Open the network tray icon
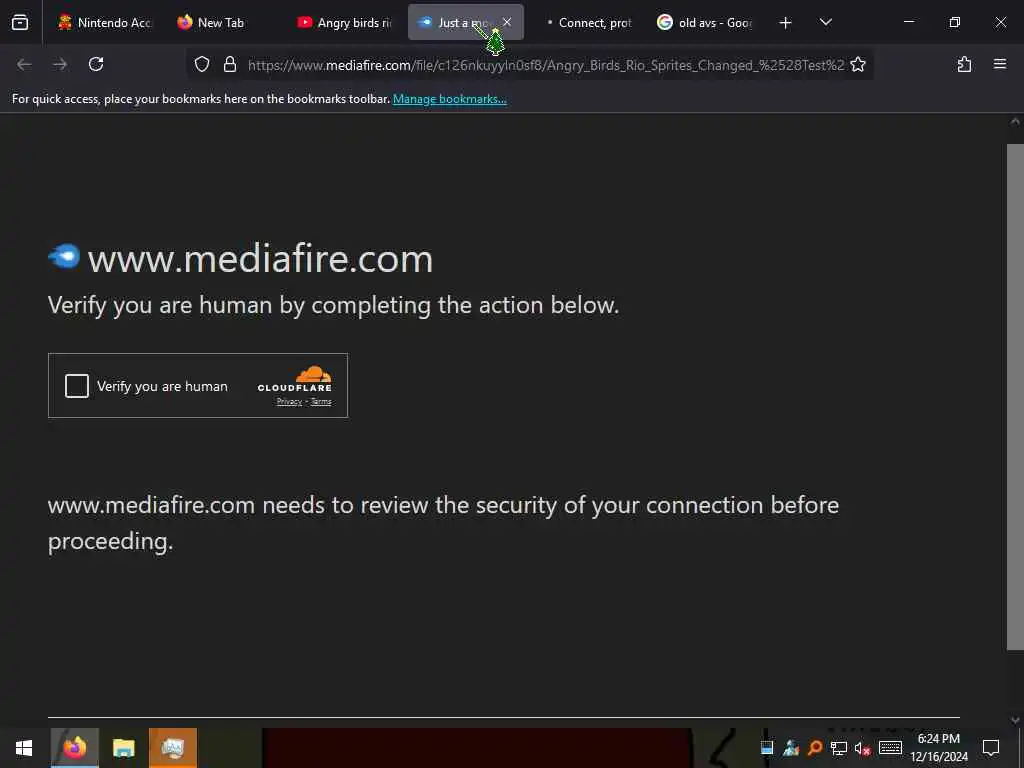 pos(839,748)
